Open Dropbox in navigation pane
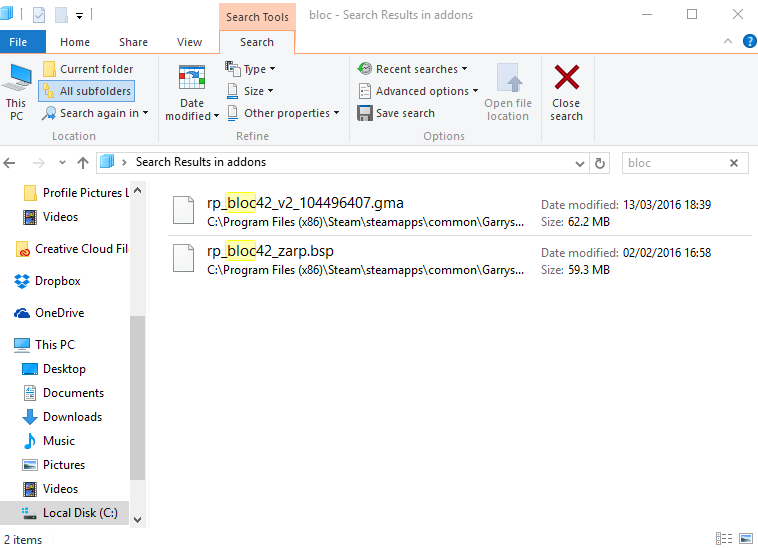 (48, 281)
